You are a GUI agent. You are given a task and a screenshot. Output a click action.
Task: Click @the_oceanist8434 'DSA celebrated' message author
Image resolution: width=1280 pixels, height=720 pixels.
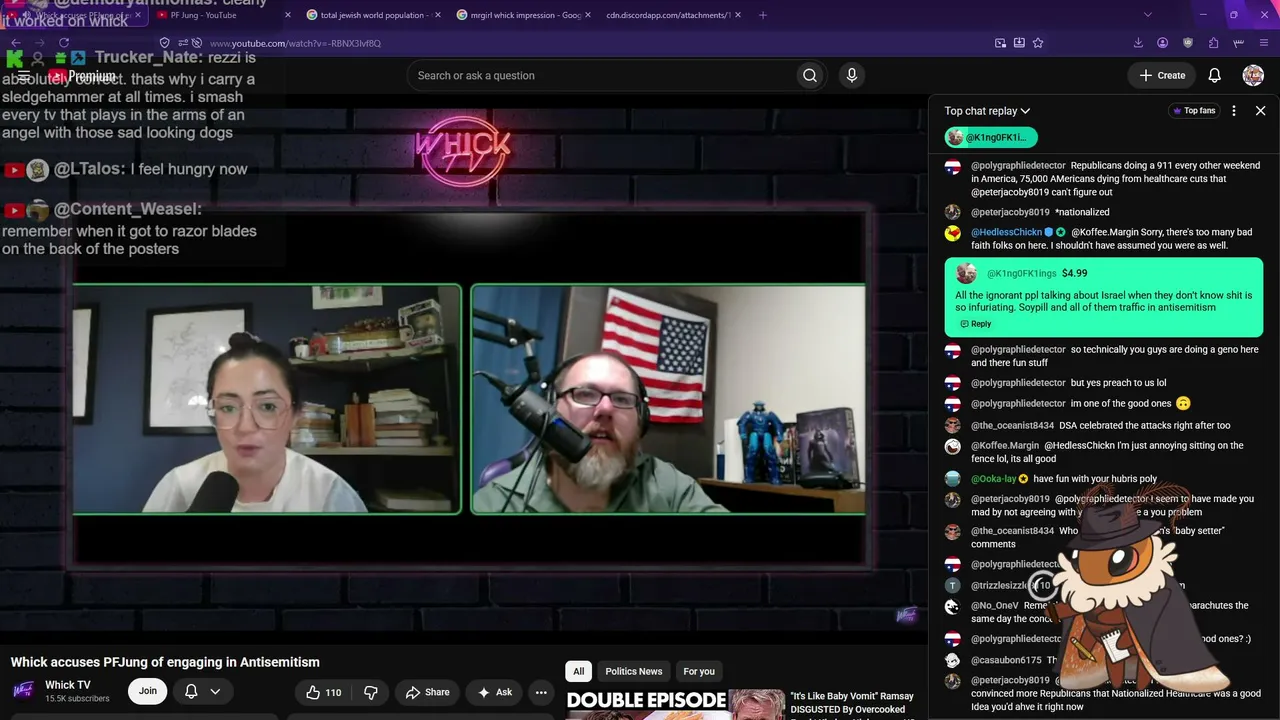click(x=1012, y=426)
